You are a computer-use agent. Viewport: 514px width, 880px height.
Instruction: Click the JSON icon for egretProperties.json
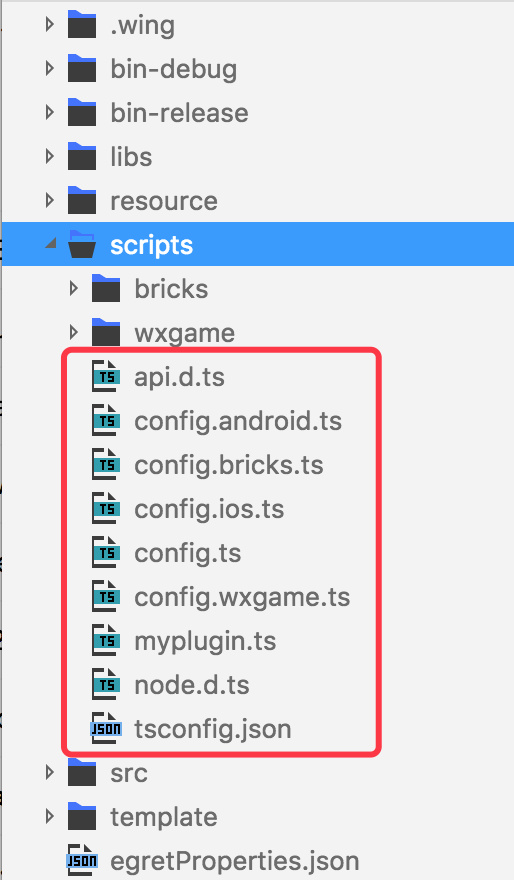82,860
